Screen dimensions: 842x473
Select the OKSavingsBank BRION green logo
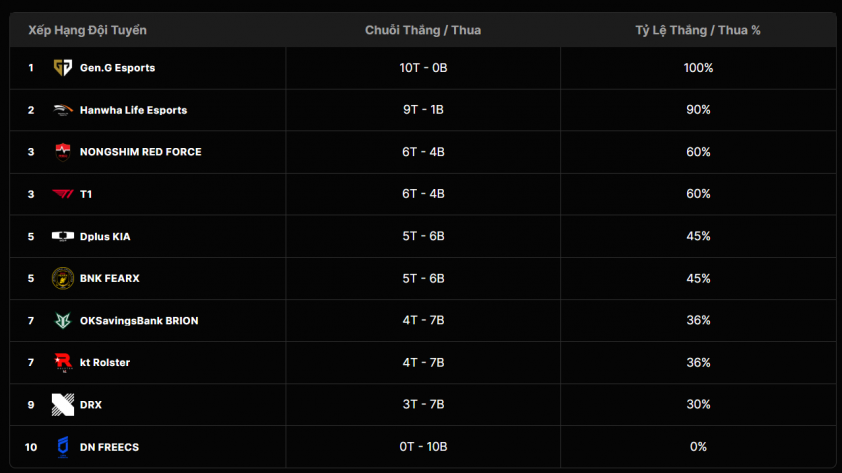pyautogui.click(x=63, y=321)
